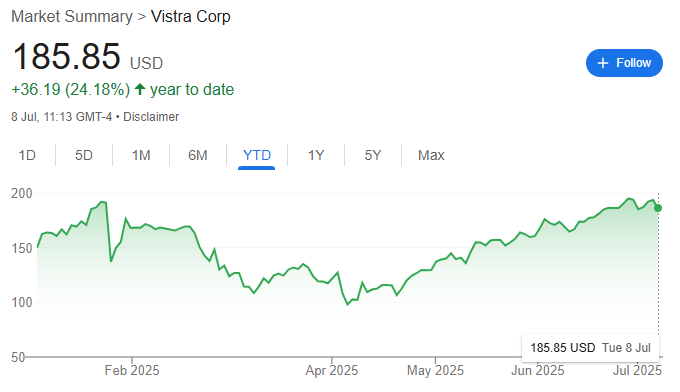Click the Vistra Corp title
This screenshot has height=392, width=680.
pos(190,16)
